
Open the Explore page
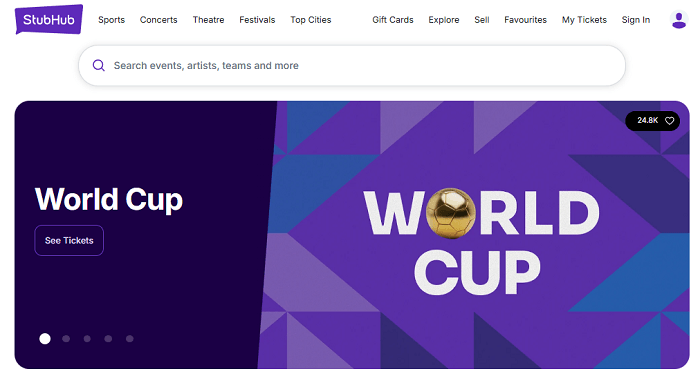(x=444, y=20)
